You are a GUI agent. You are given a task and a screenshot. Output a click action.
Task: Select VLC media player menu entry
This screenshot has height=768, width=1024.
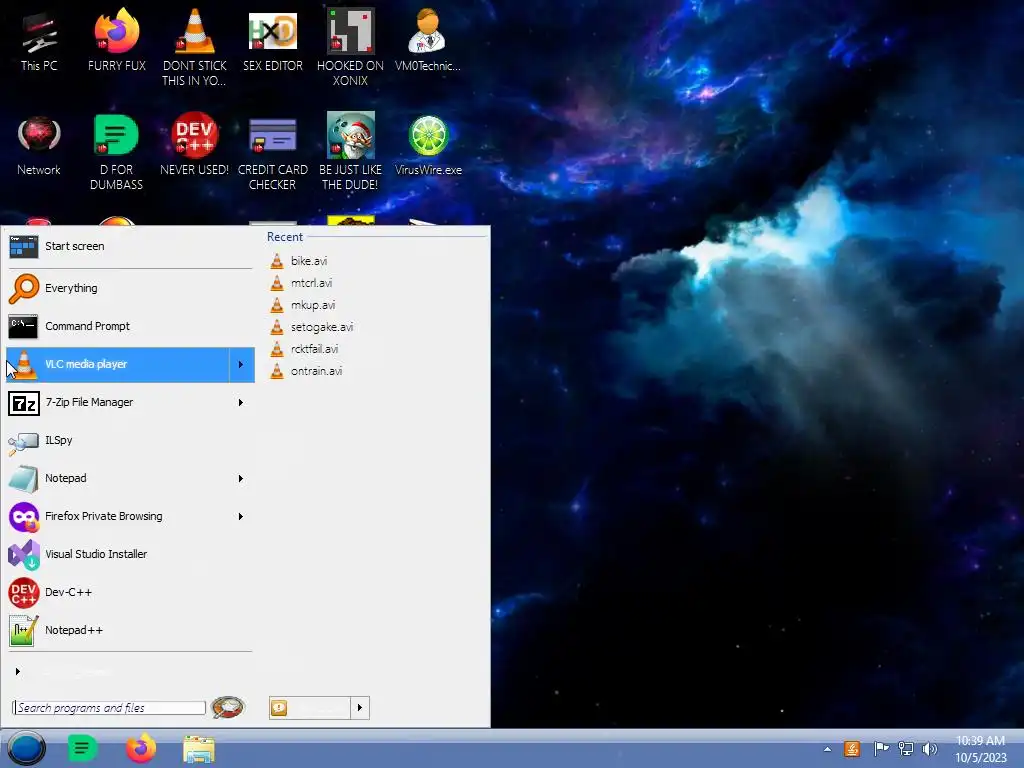[118, 364]
